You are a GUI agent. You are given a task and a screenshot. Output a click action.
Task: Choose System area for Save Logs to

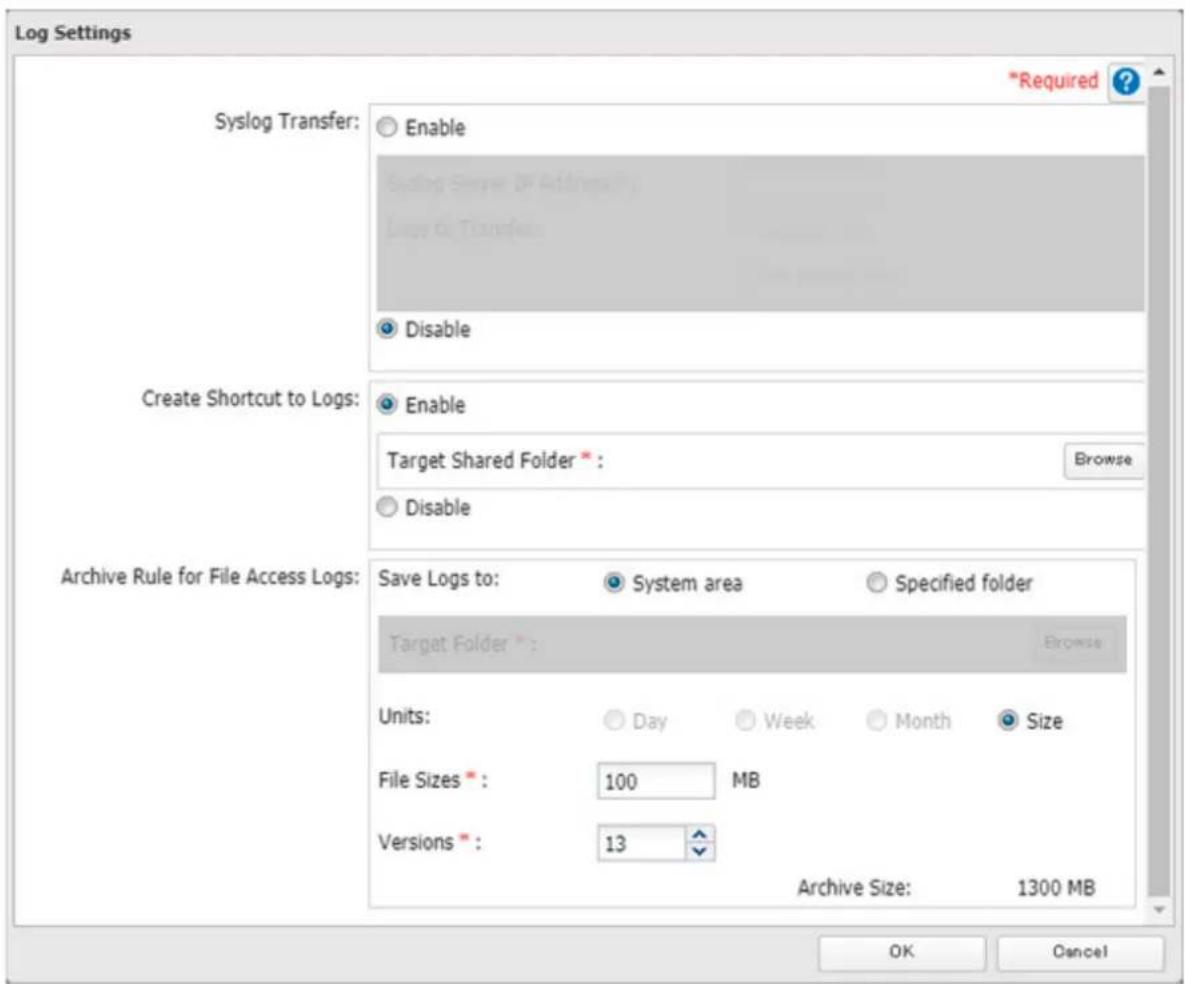click(x=614, y=583)
